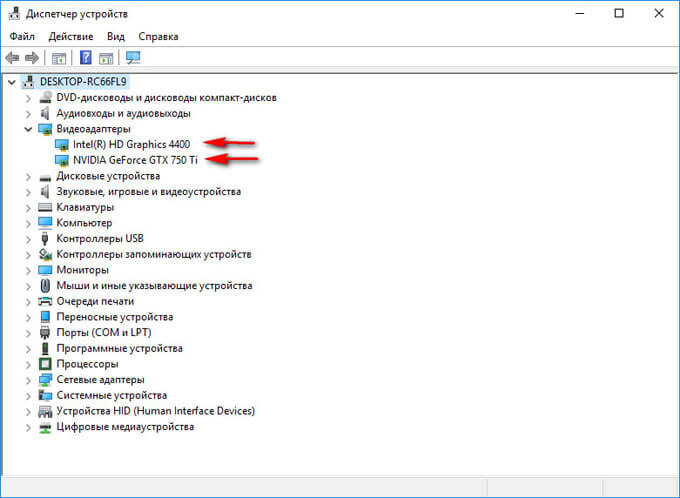Click the mouse icon for Мыши и иные указывающие устройства
Image resolution: width=680 pixels, height=498 pixels.
tap(45, 285)
